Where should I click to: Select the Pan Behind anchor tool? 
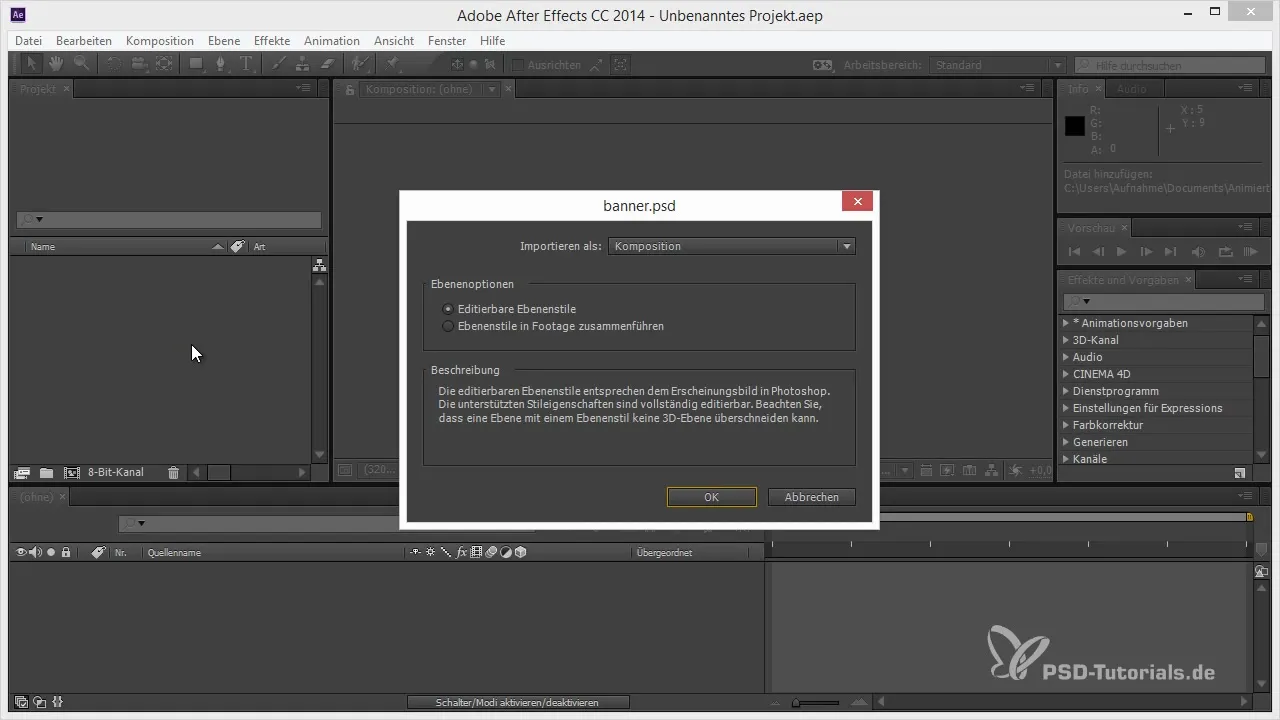click(163, 65)
